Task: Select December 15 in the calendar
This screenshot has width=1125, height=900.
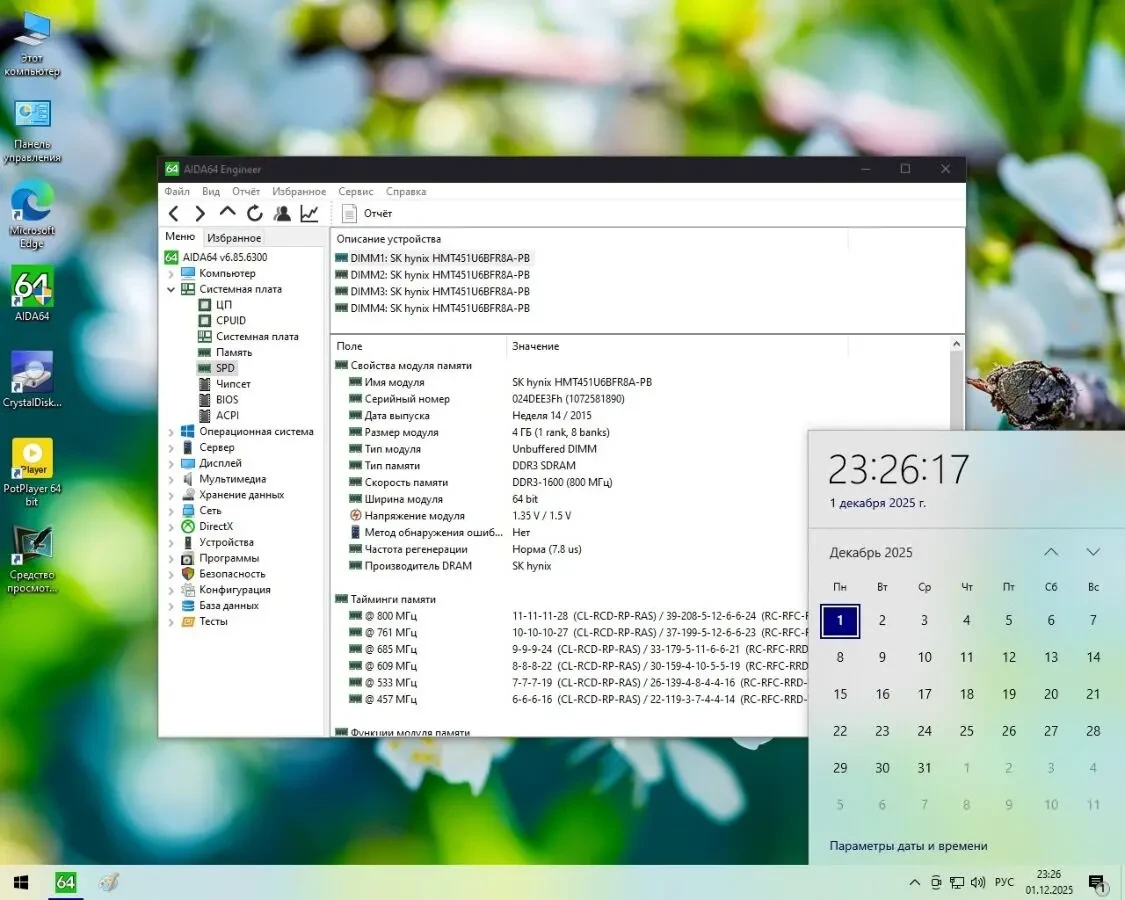Action: (840, 693)
